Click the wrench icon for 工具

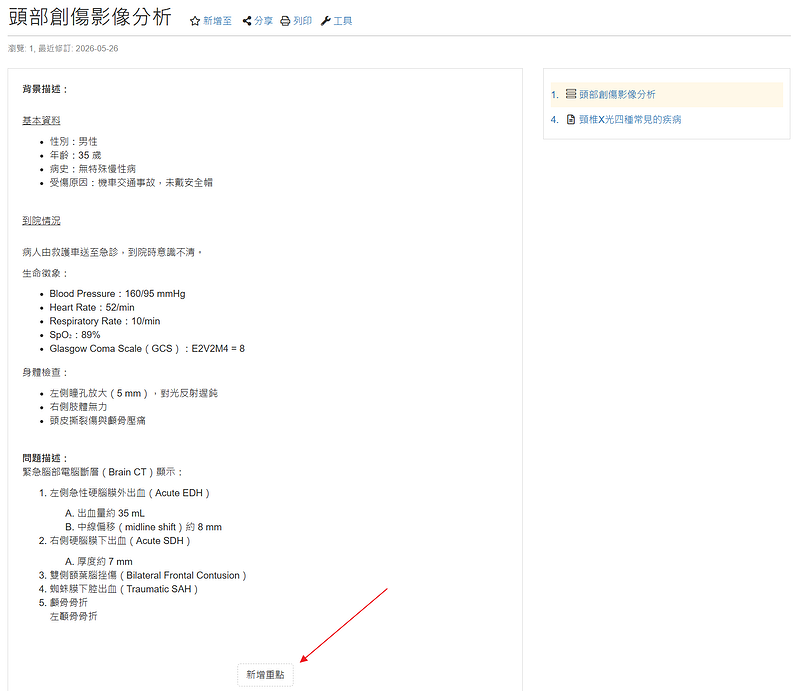click(x=326, y=21)
